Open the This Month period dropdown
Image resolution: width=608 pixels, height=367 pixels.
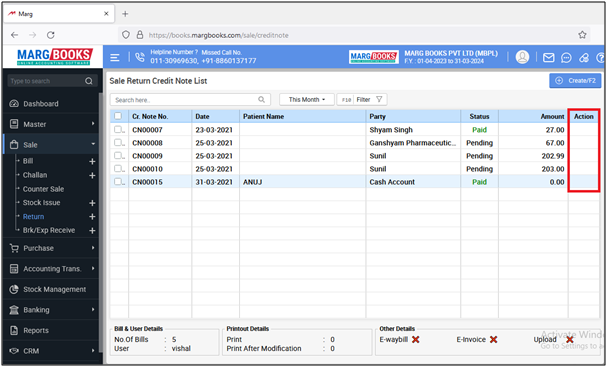tap(307, 100)
